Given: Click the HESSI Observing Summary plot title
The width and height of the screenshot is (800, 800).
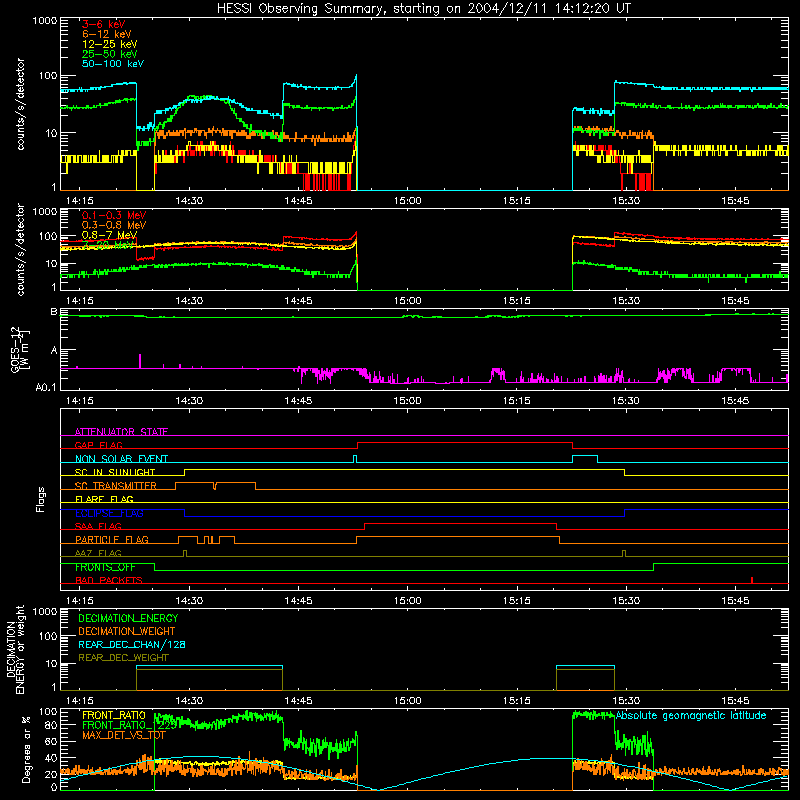Looking at the screenshot, I should click(x=424, y=9).
